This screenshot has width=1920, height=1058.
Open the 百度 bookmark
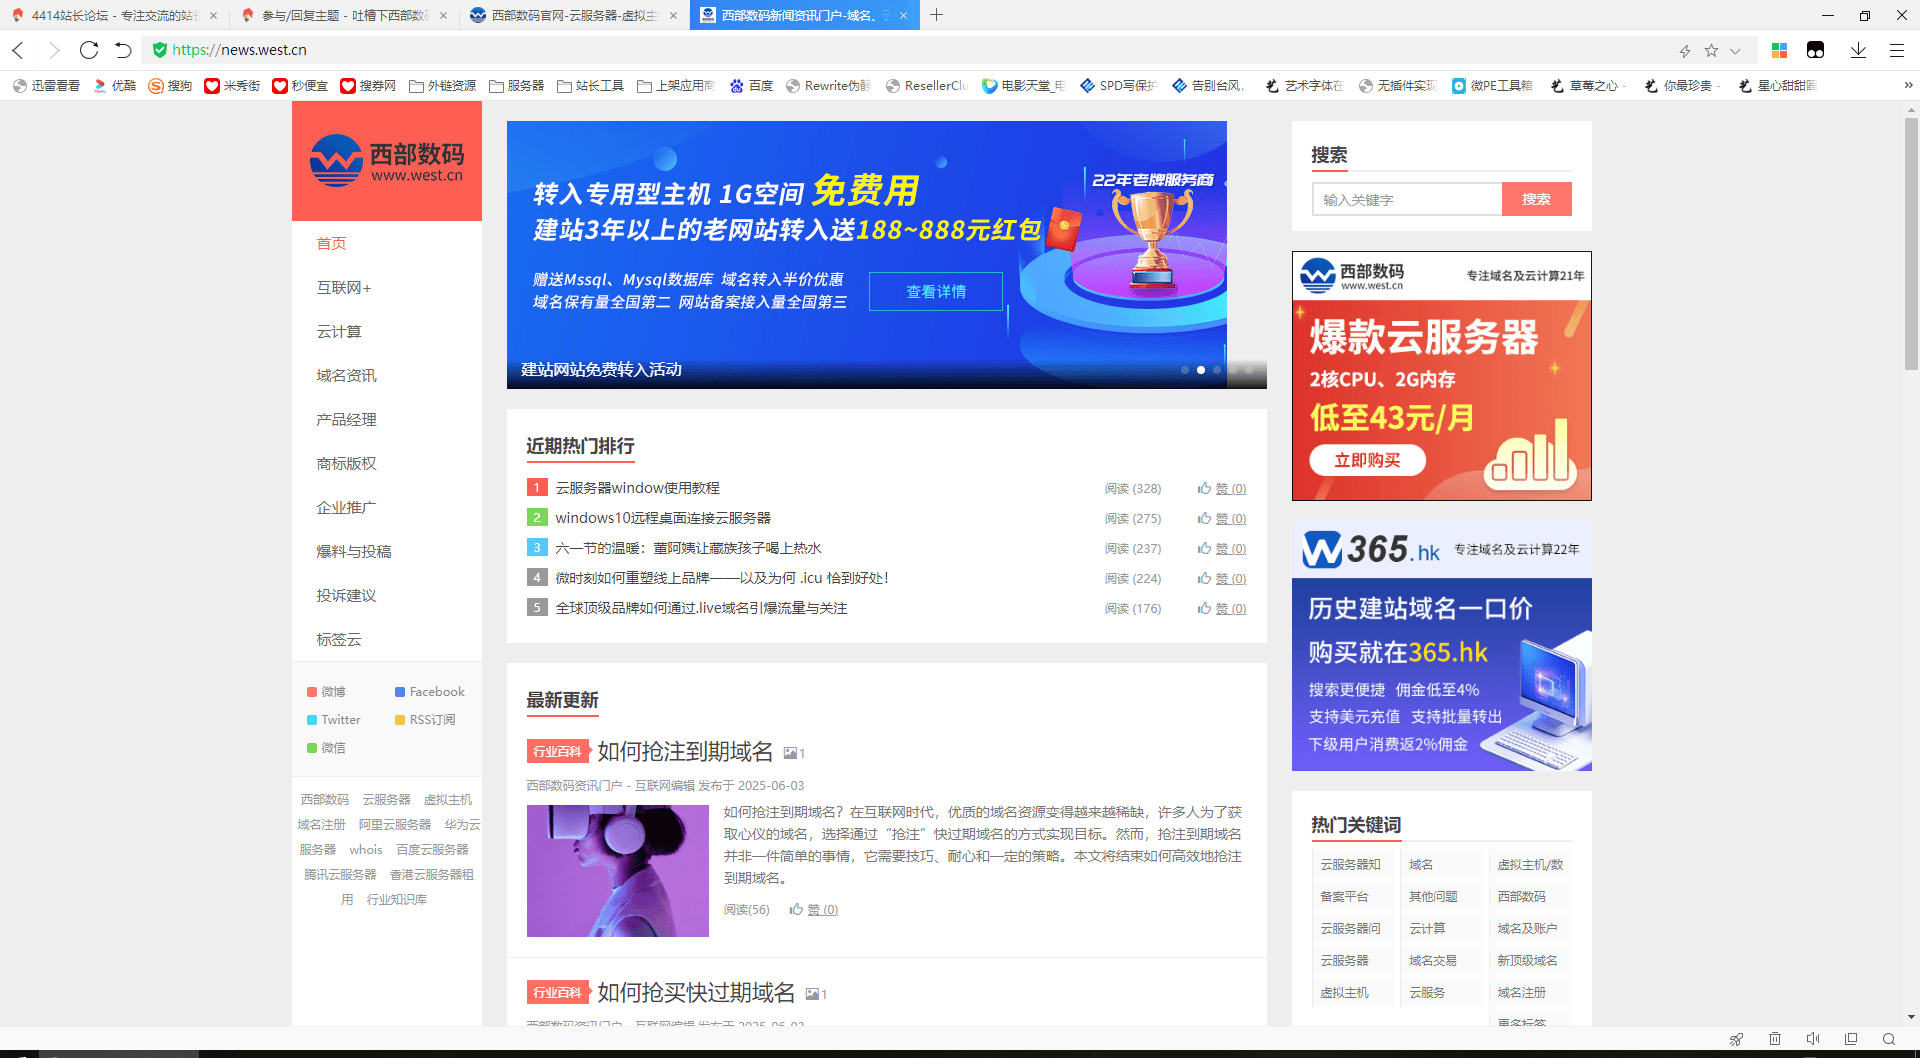click(751, 86)
